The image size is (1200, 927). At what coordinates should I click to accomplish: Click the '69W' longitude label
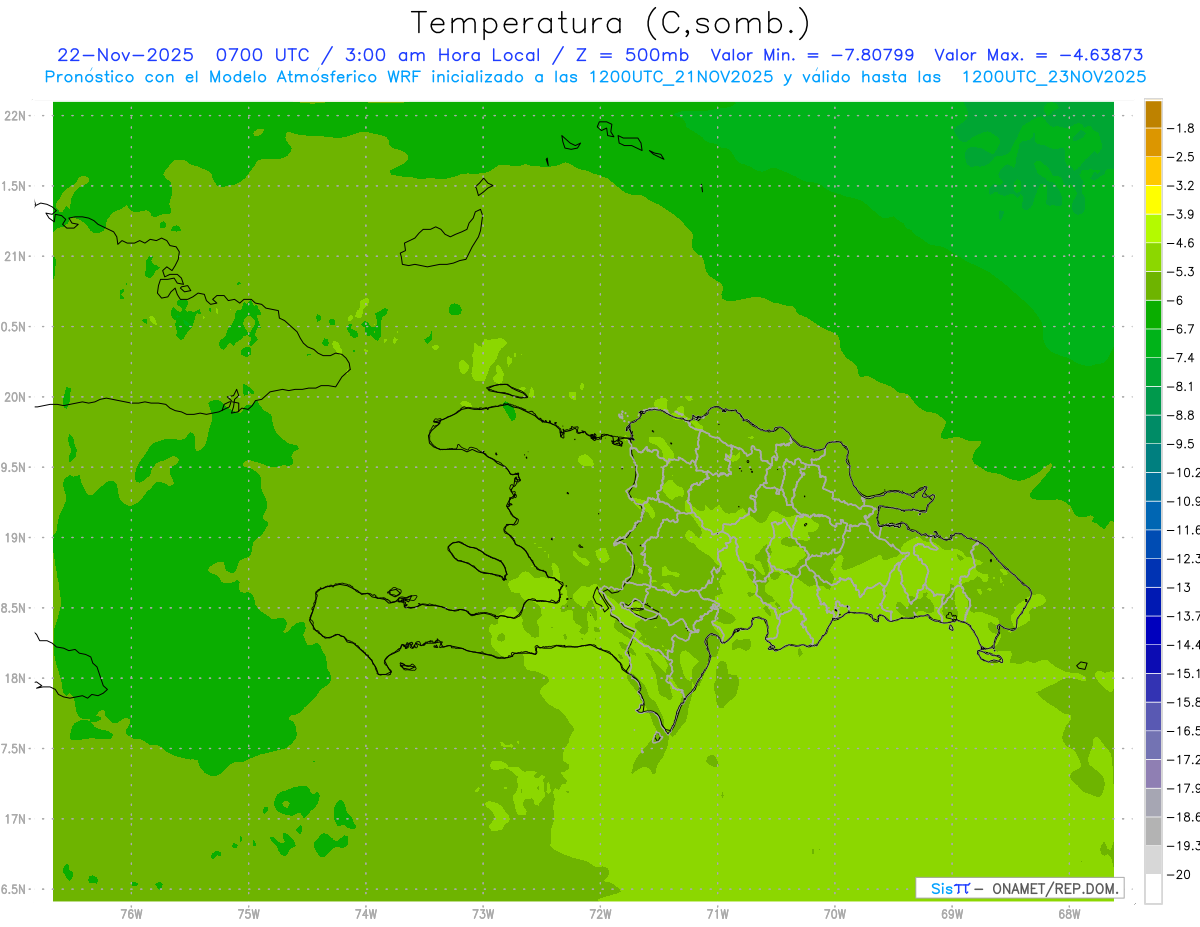tap(952, 914)
